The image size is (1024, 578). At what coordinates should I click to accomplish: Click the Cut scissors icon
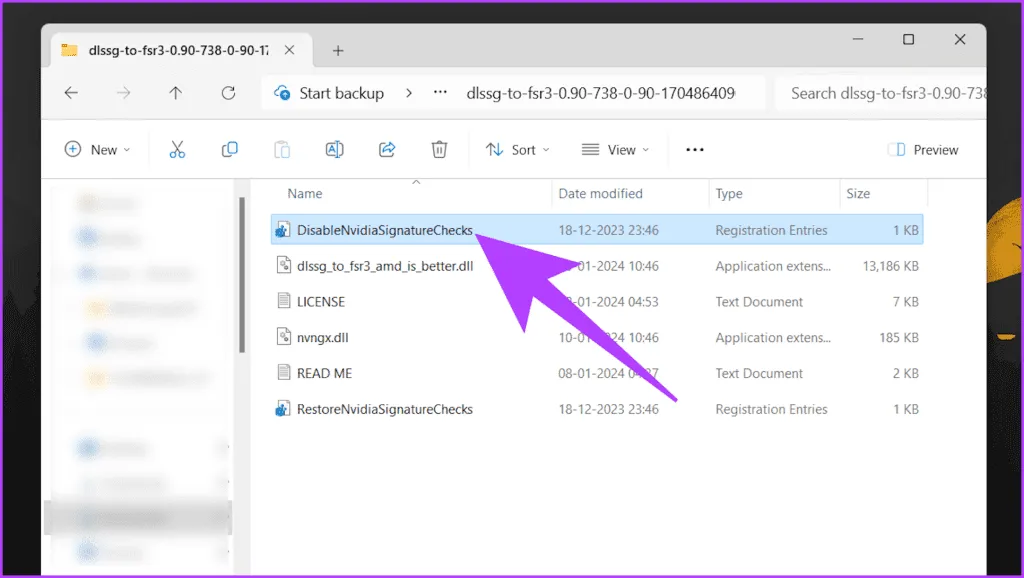177,150
